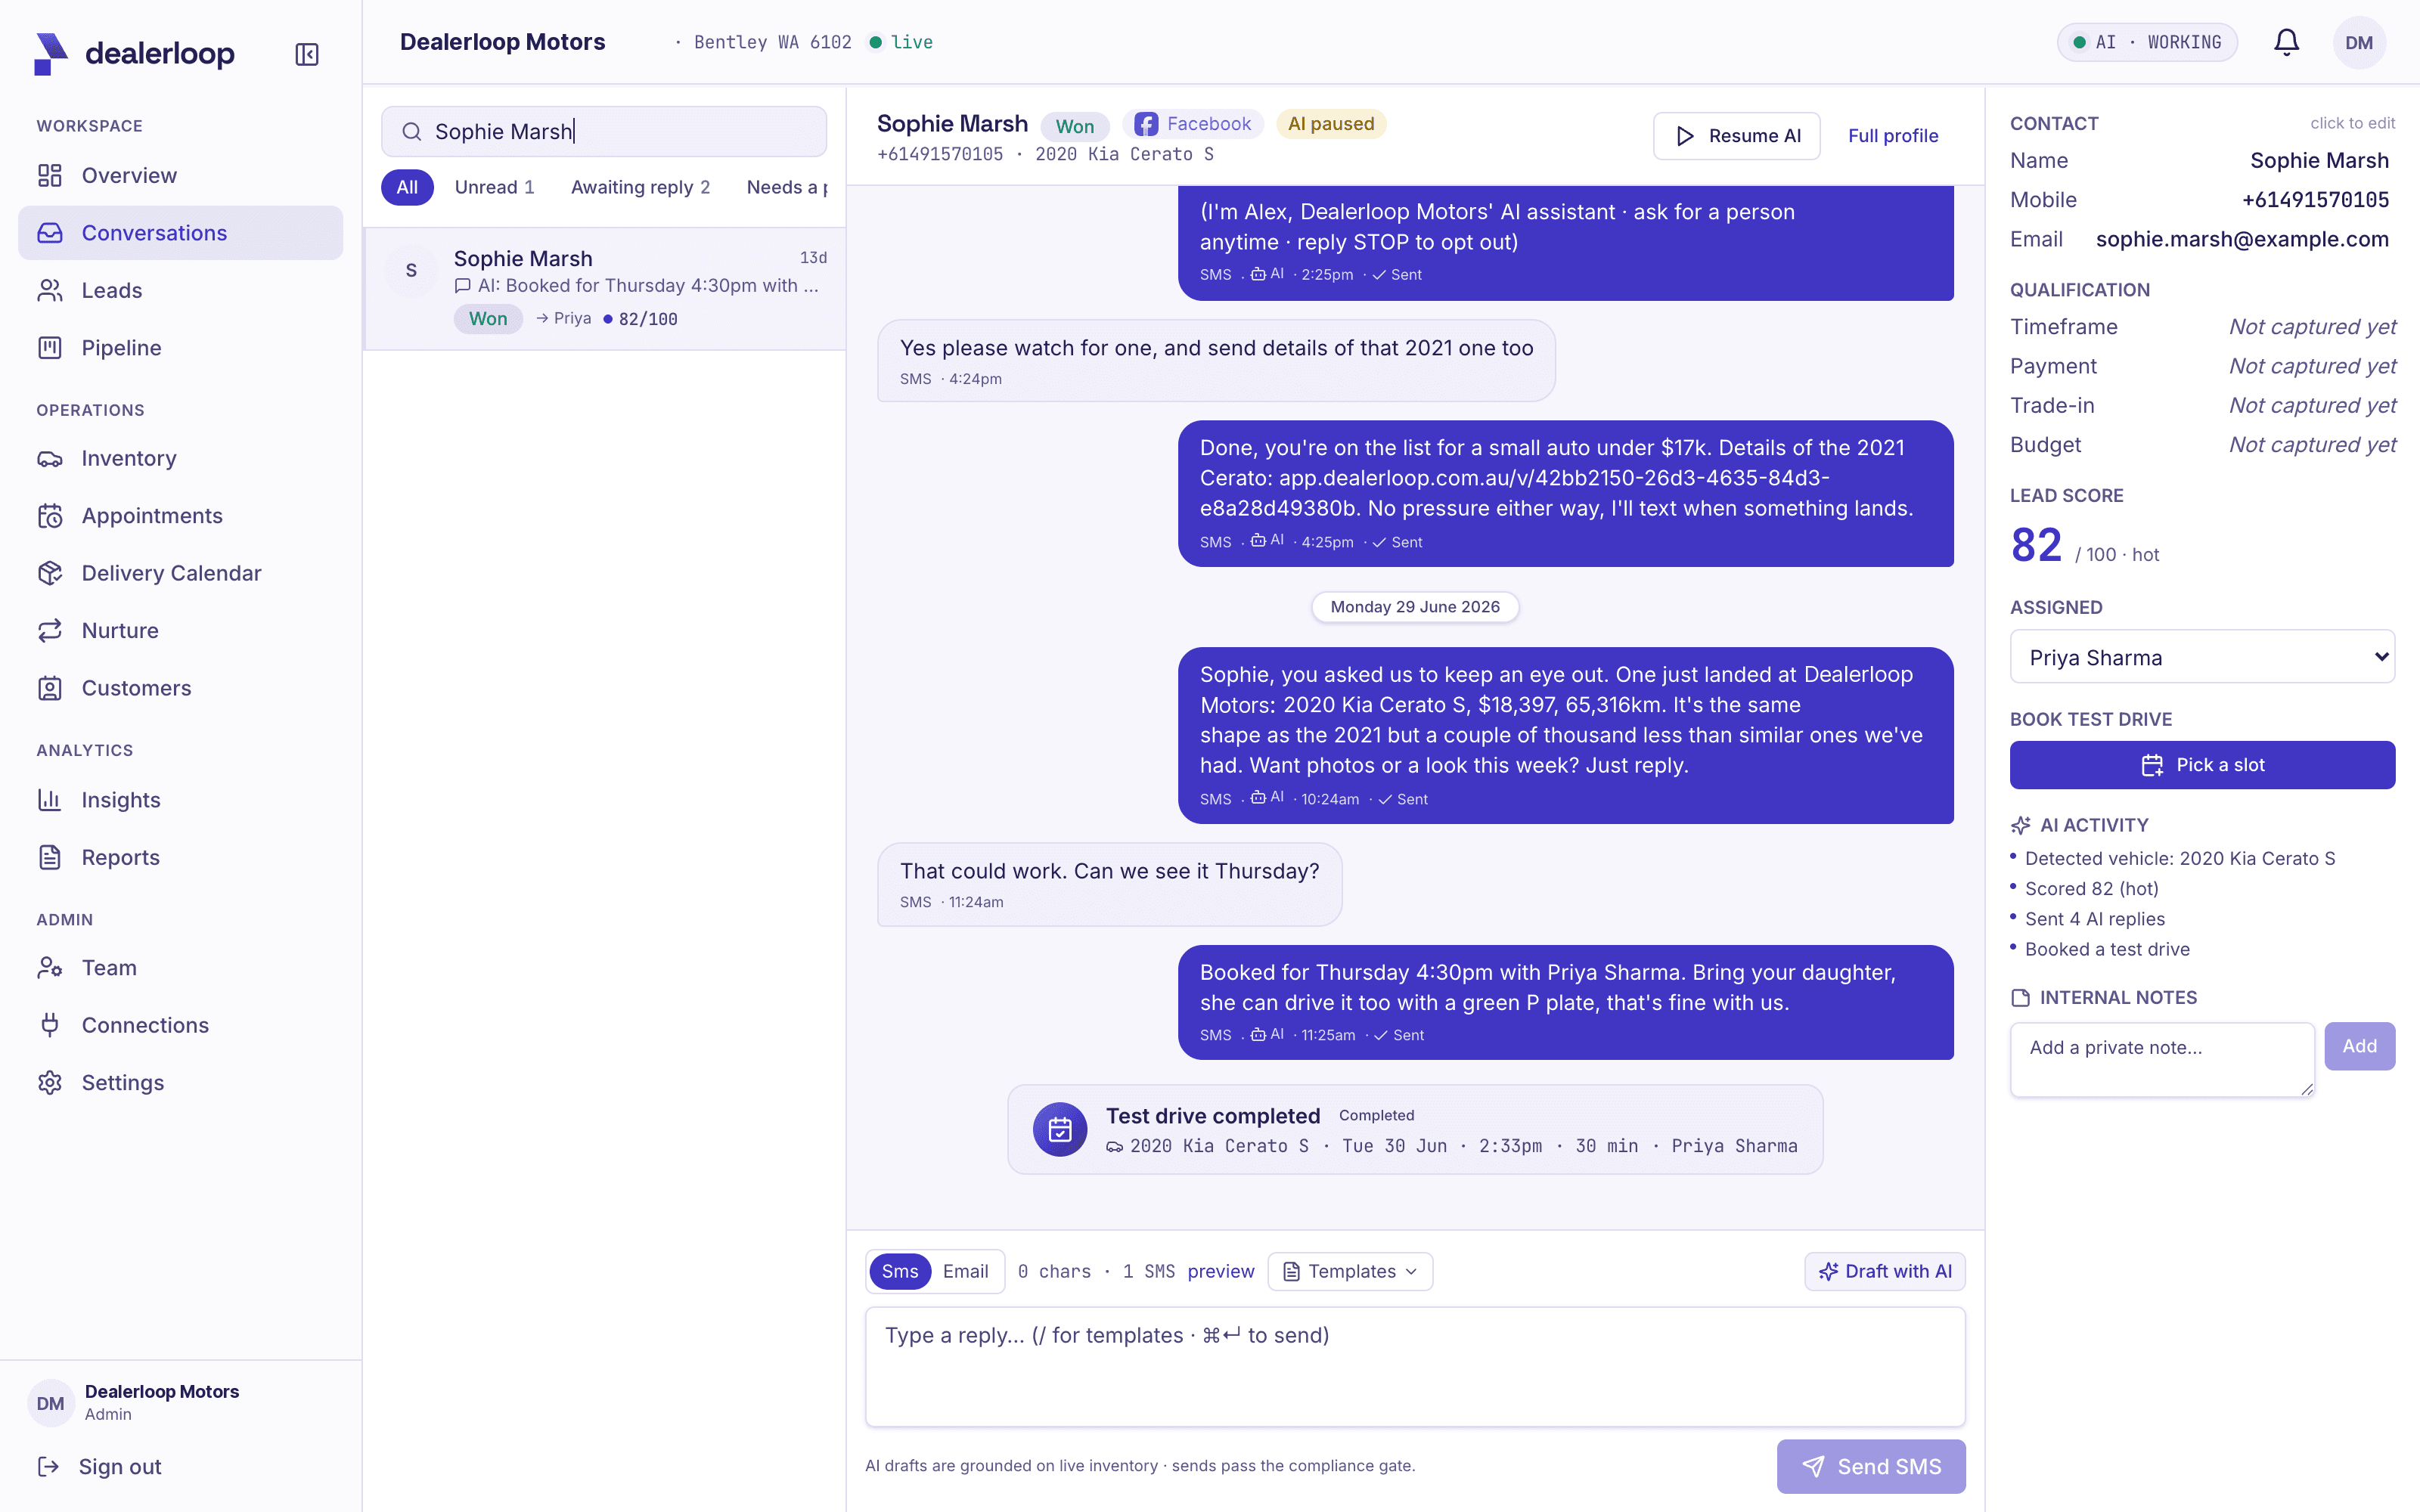The width and height of the screenshot is (2420, 1512).
Task: Click the Send SMS button
Action: pos(1870,1467)
